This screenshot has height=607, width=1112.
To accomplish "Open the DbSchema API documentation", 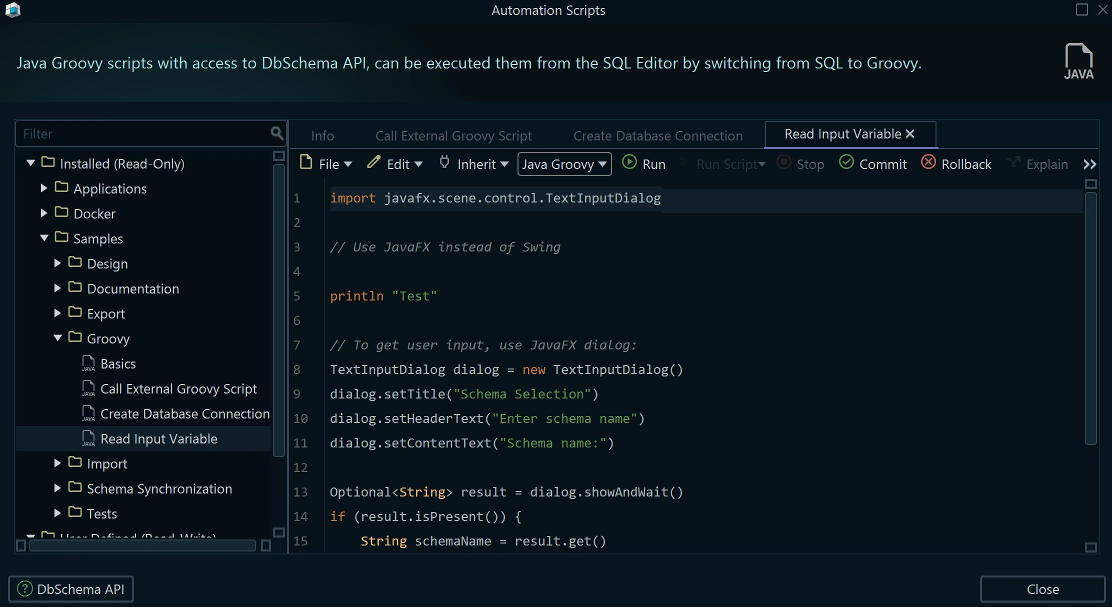I will pos(70,589).
